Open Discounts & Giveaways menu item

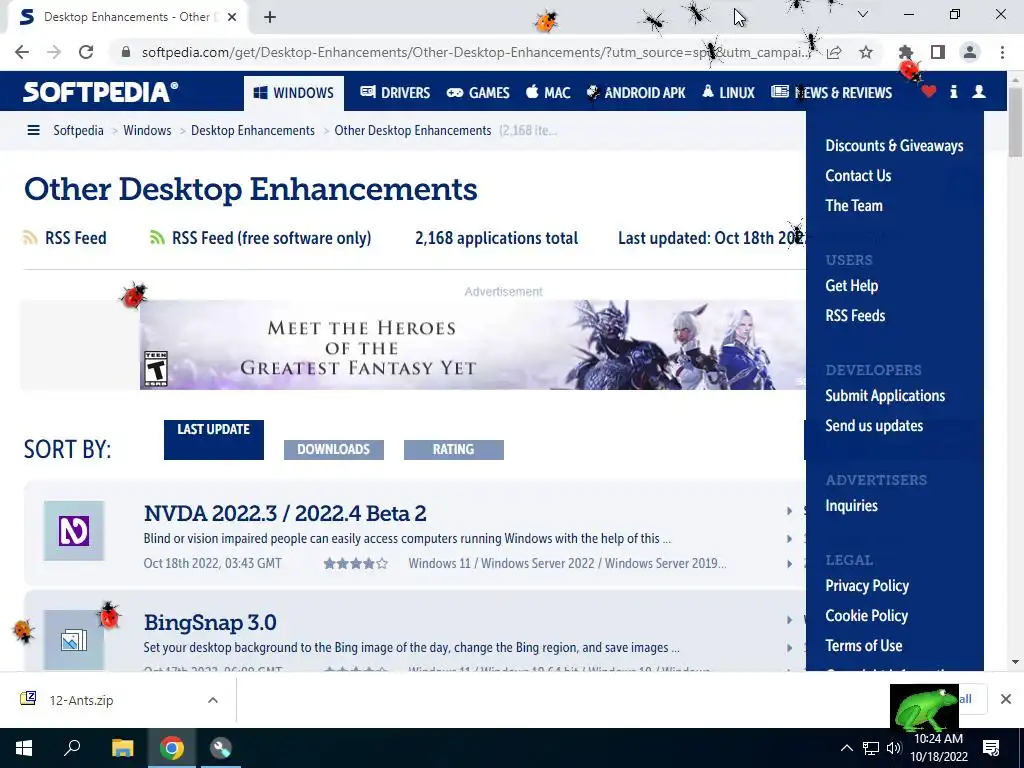[894, 146]
